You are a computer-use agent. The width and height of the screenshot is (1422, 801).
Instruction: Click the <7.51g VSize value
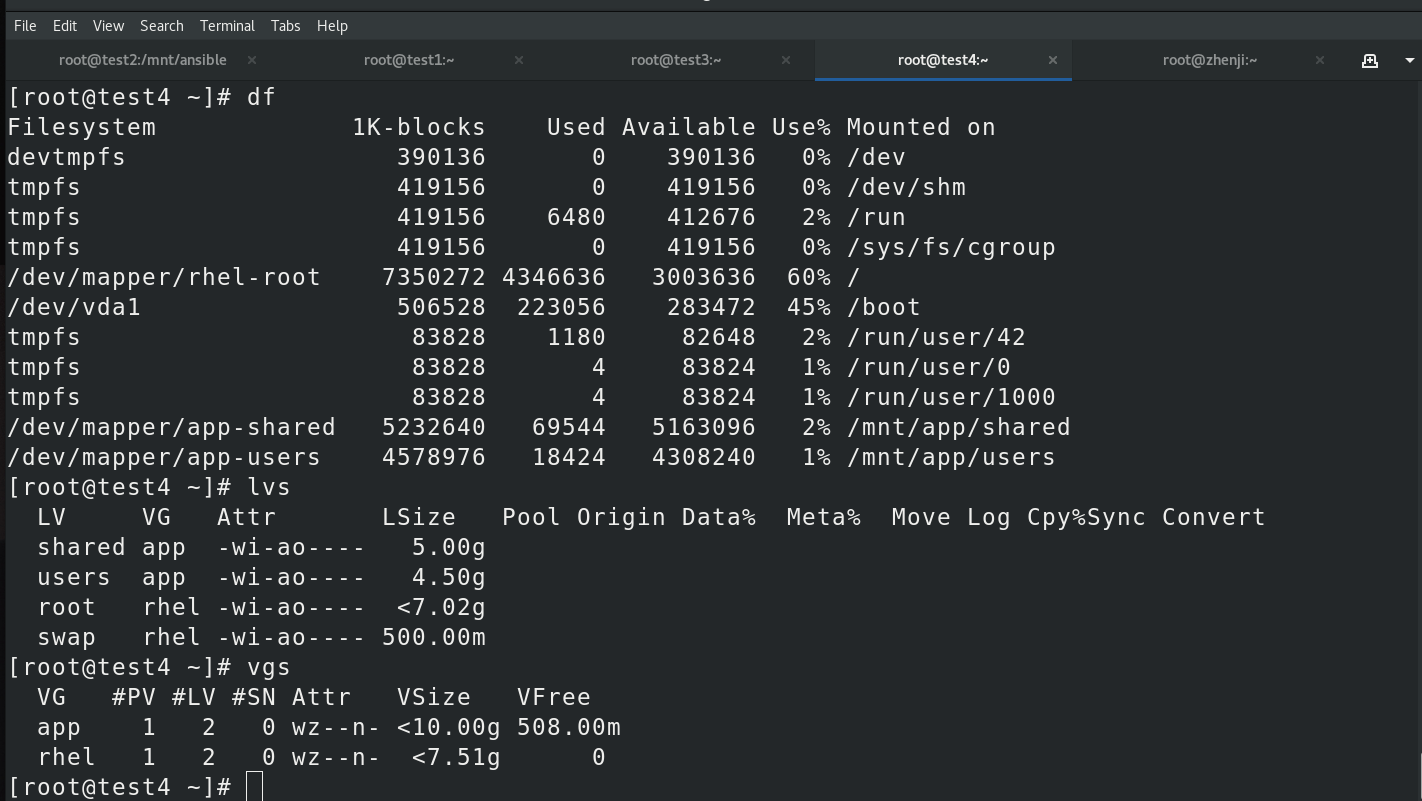click(456, 757)
